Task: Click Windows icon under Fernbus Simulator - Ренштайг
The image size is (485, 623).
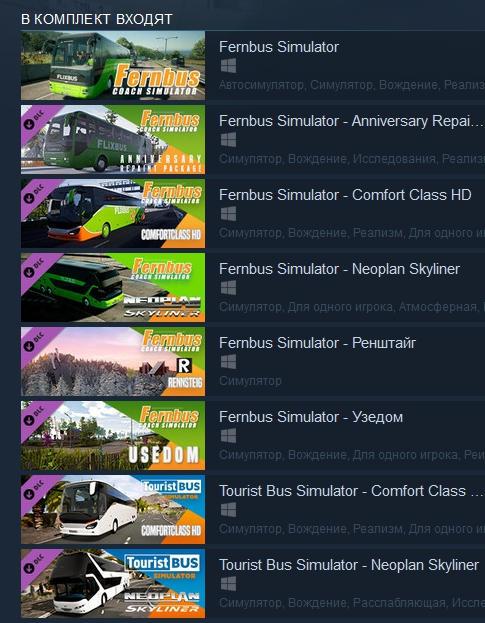Action: [228, 362]
